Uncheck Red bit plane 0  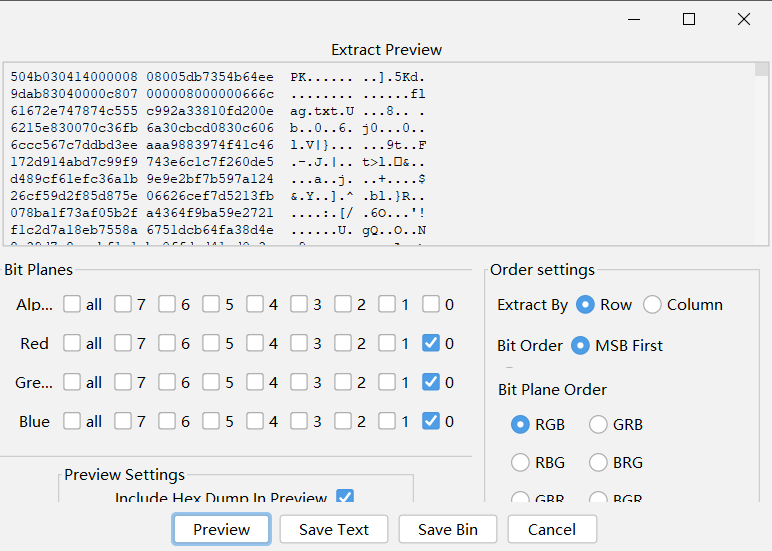431,343
